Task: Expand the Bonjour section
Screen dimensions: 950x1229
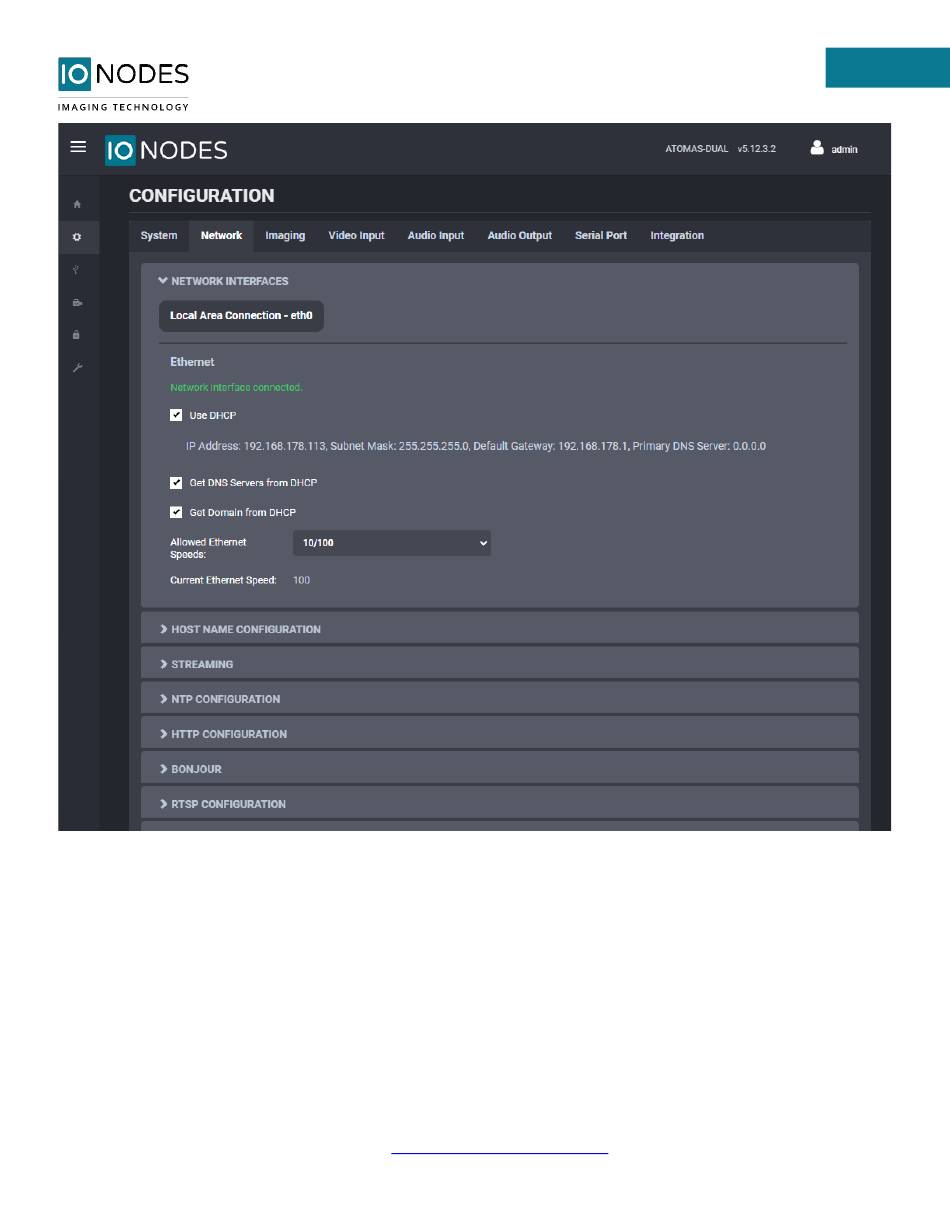Action: click(x=500, y=769)
